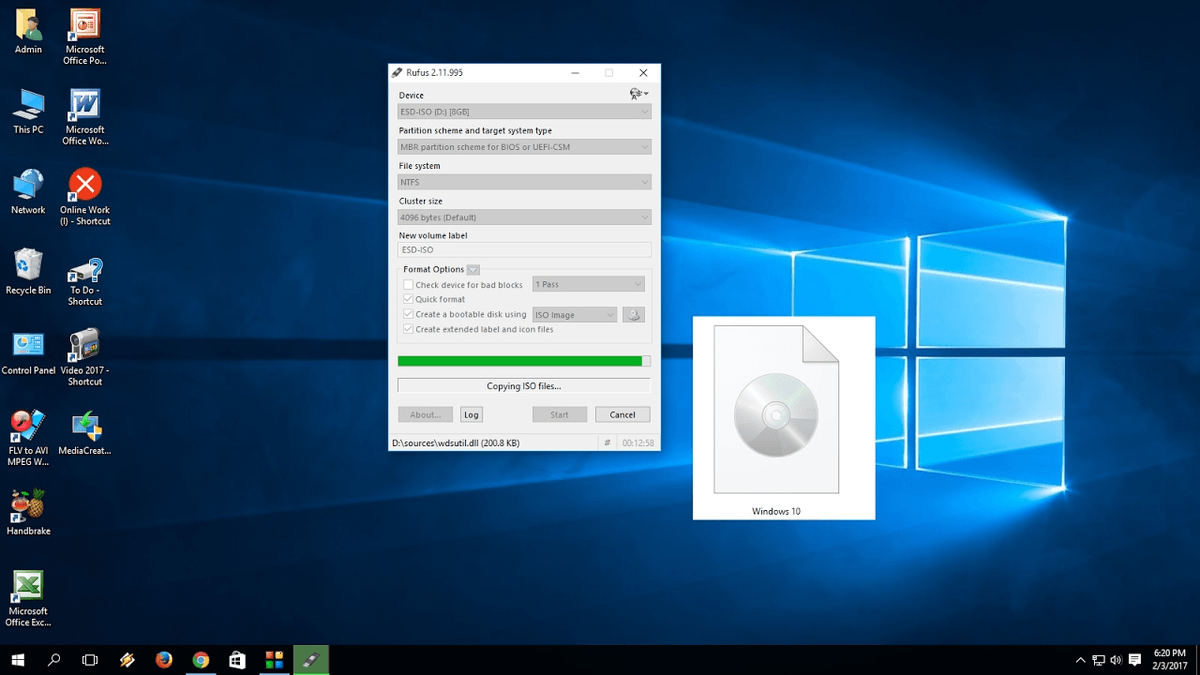The width and height of the screenshot is (1200, 675).
Task: Open the Rufus Log window
Action: 471,413
